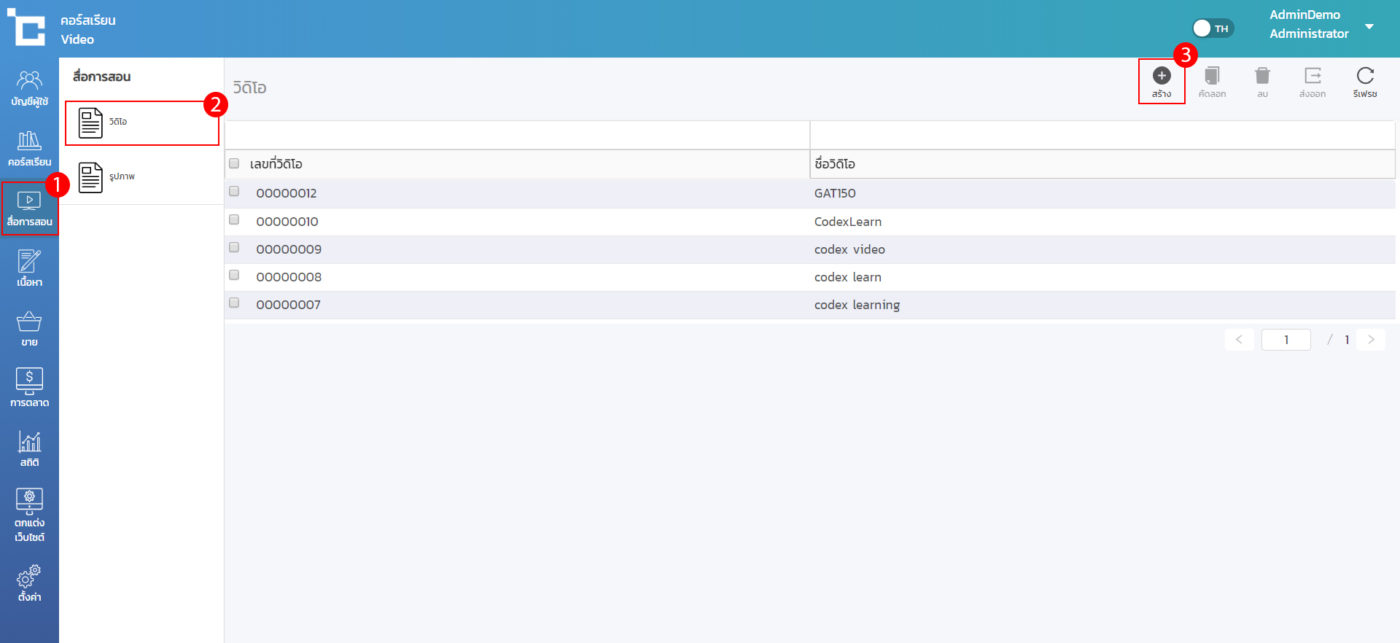Tick the checkbox for video 00000012
Image resolution: width=1400 pixels, height=643 pixels.
[x=234, y=192]
